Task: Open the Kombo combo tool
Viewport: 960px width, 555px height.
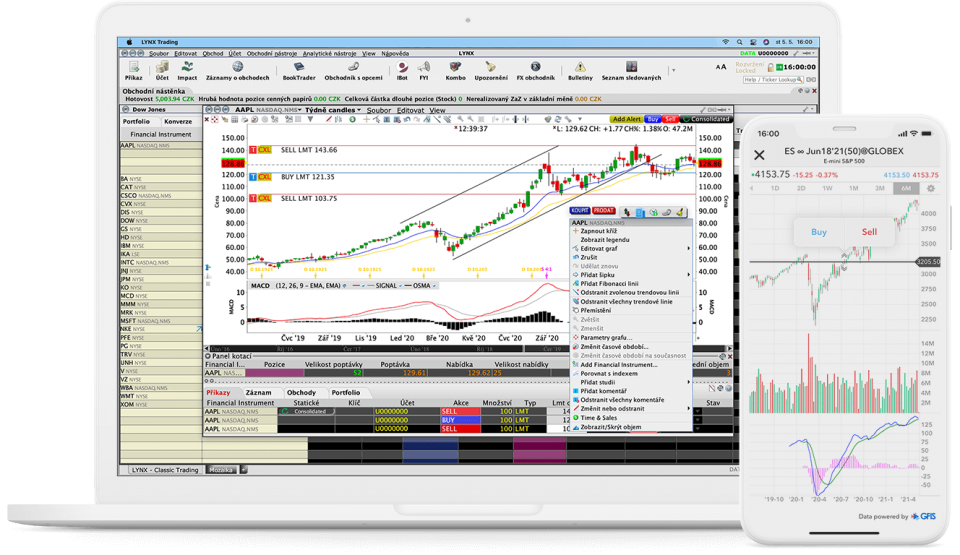Action: point(455,70)
